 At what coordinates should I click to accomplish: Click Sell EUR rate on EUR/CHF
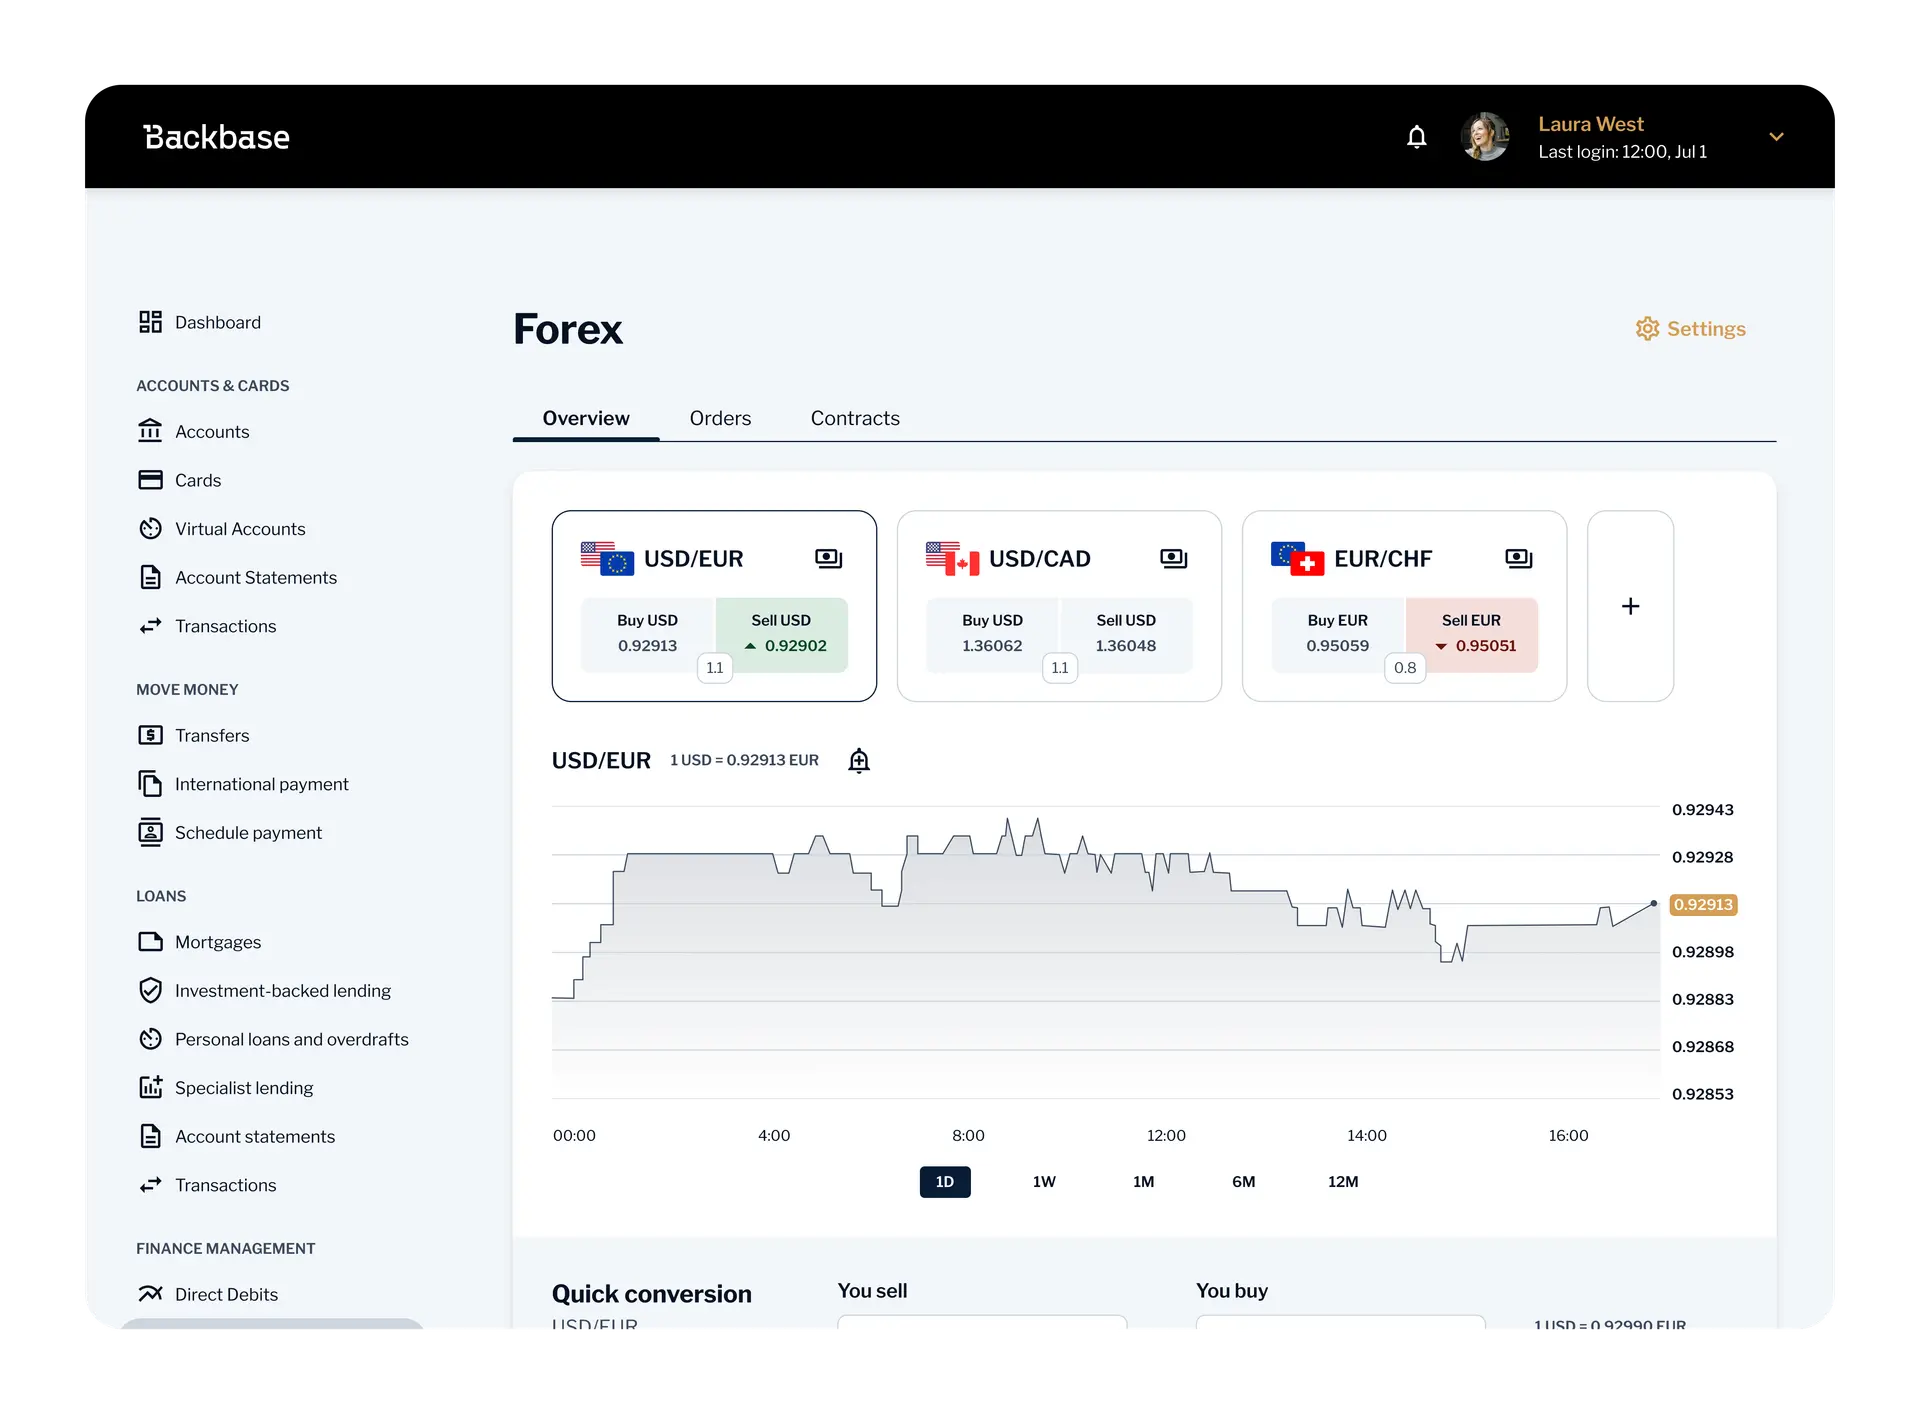click(1471, 634)
